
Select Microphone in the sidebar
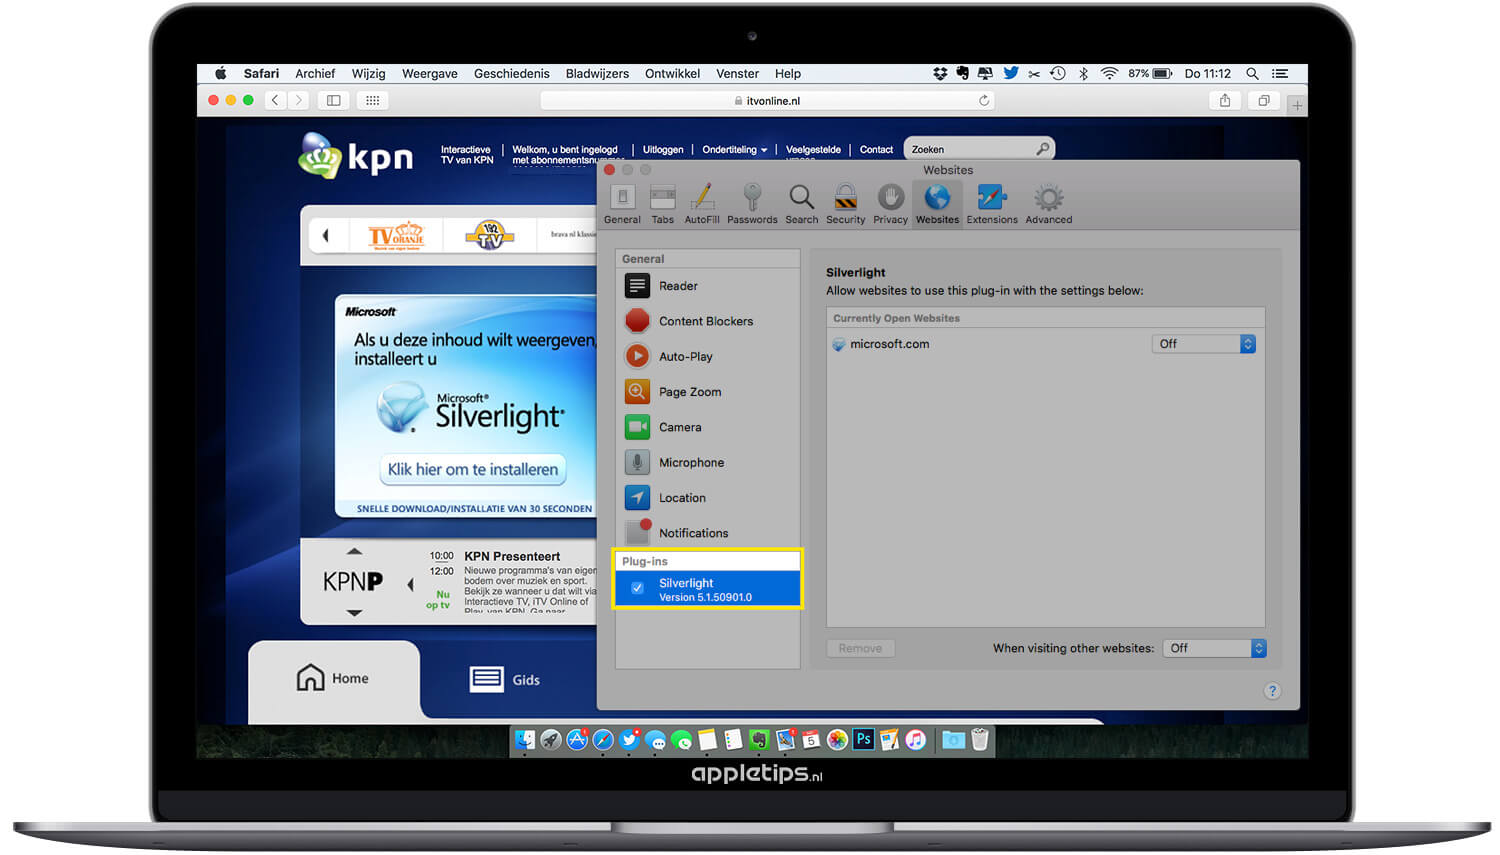coord(708,462)
